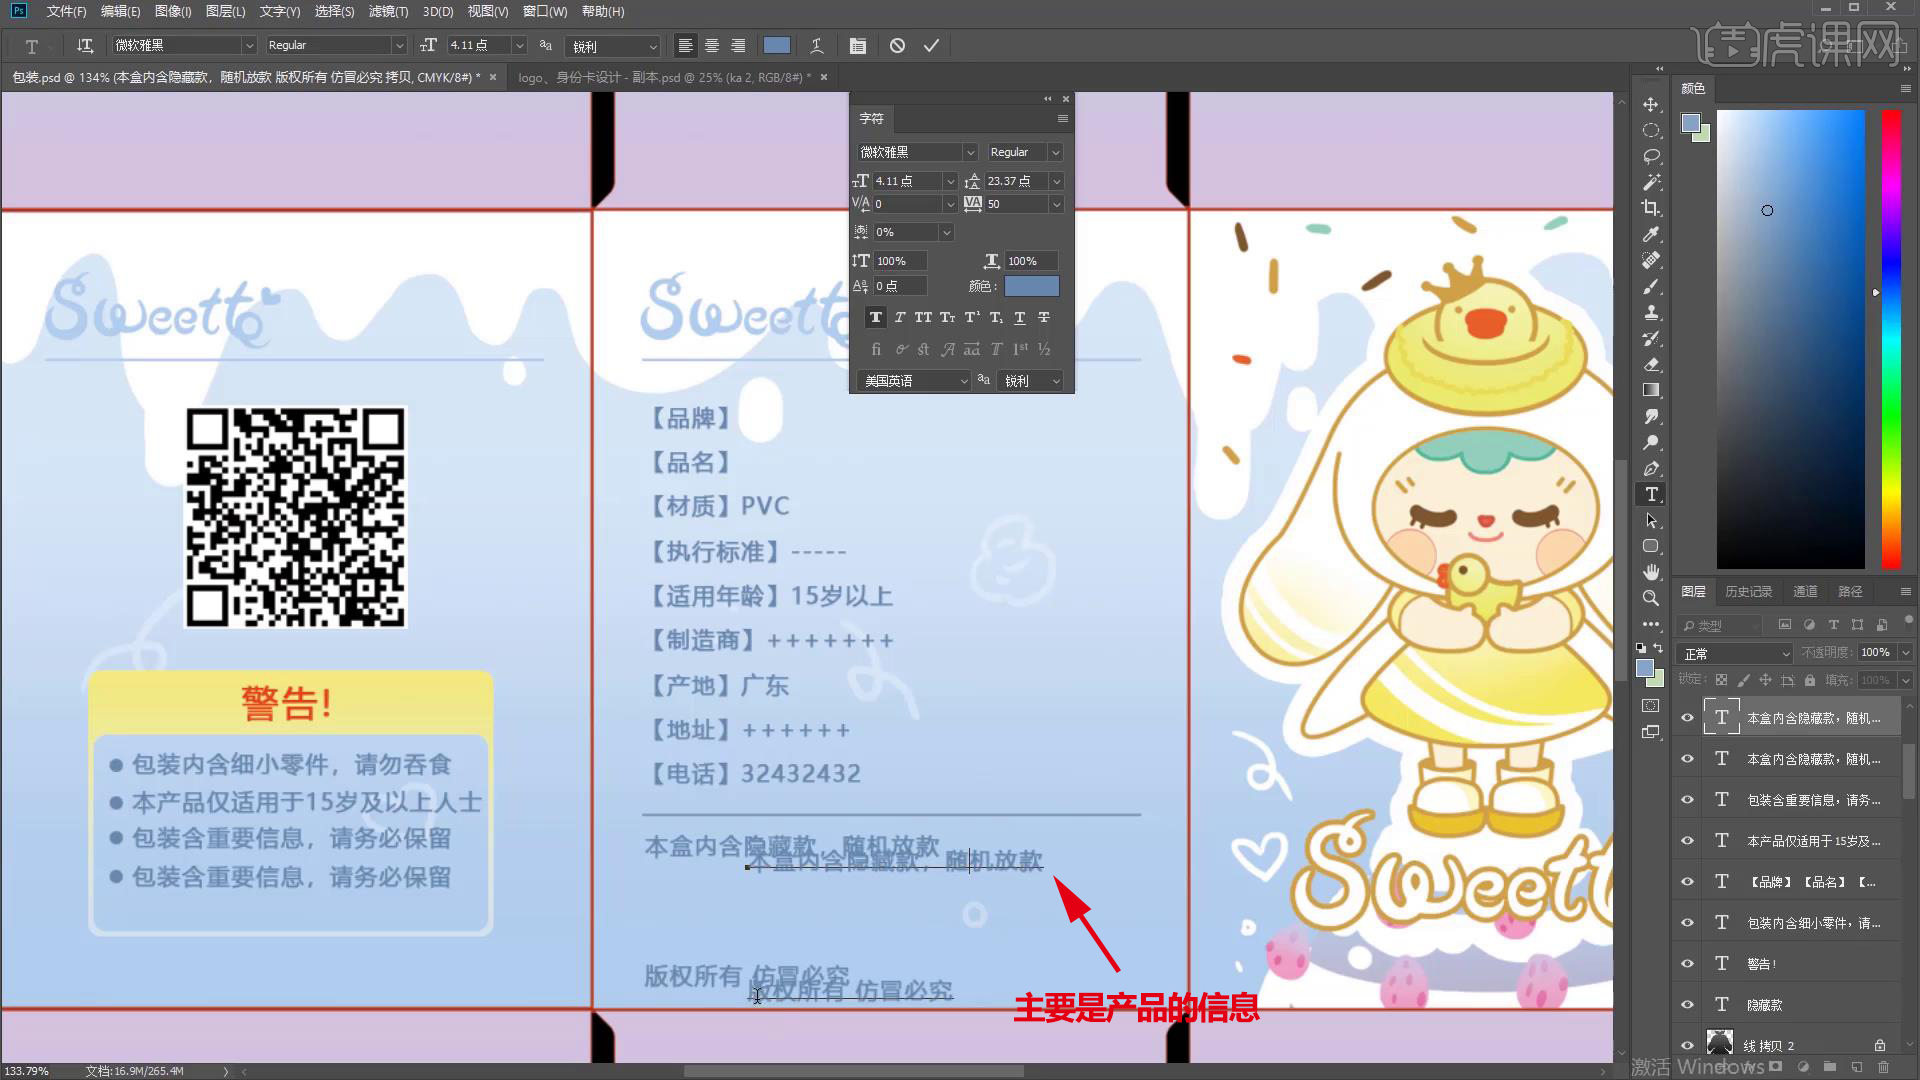Screen dimensions: 1920x1080
Task: Switch to the 历史记录 tab
Action: click(1748, 592)
